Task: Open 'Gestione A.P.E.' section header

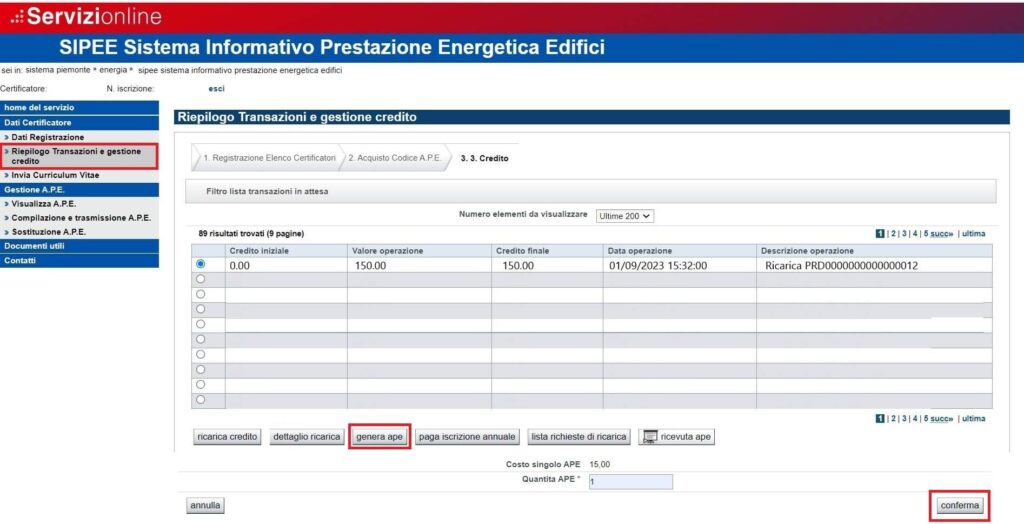Action: point(79,190)
